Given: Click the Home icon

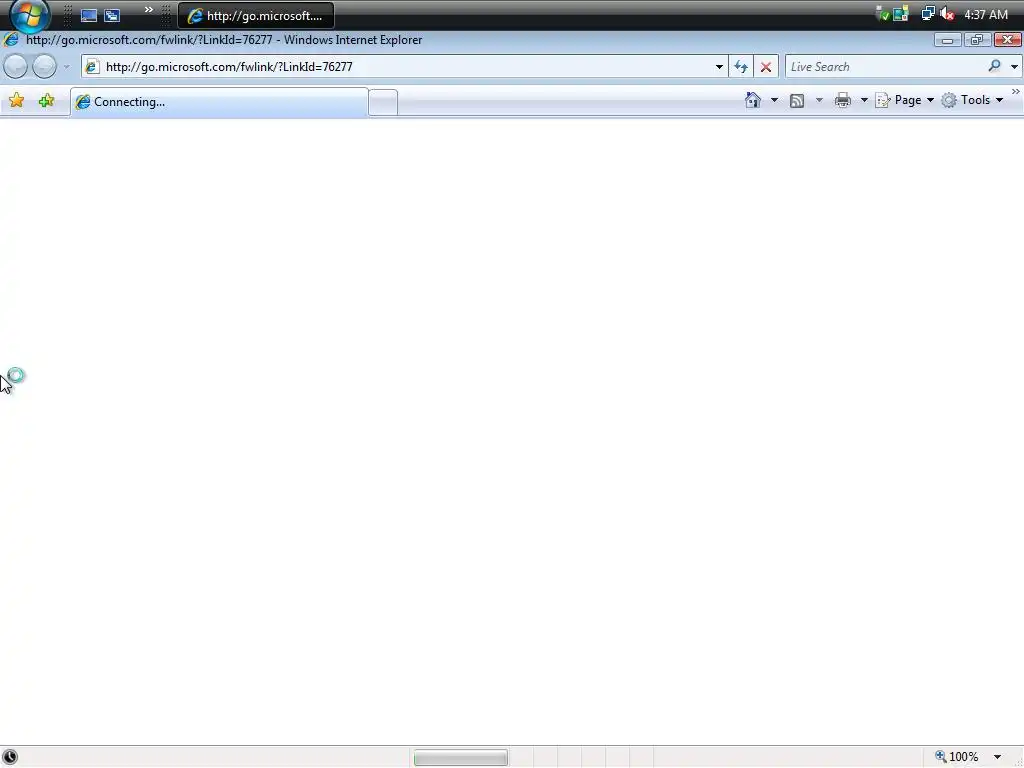Looking at the screenshot, I should (753, 100).
